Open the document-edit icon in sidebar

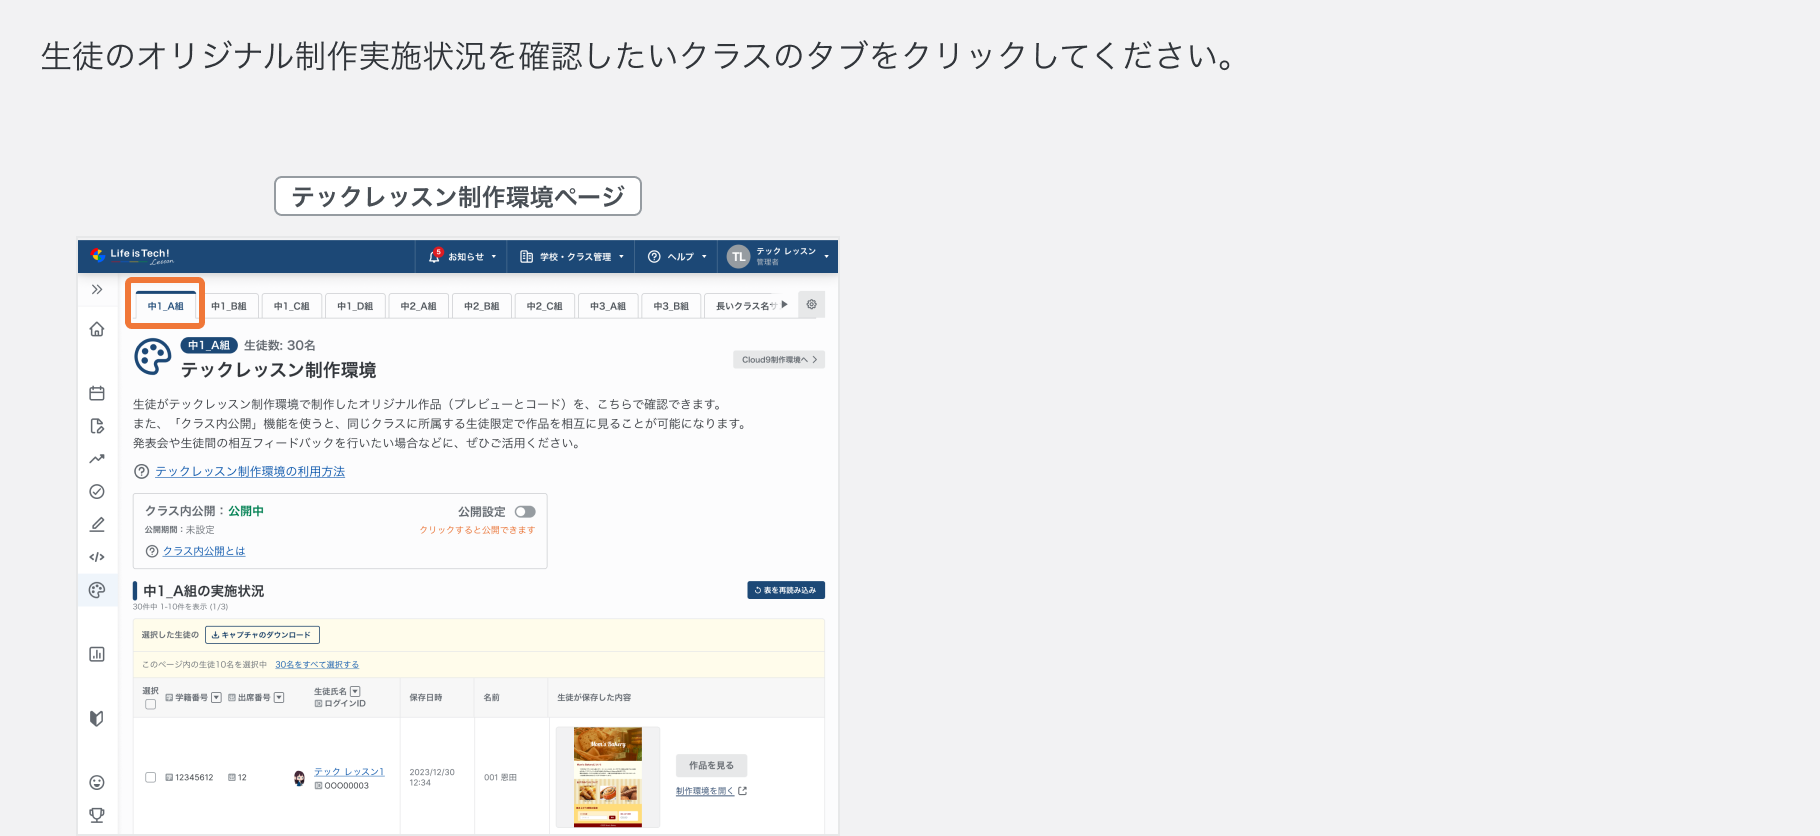pyautogui.click(x=97, y=426)
